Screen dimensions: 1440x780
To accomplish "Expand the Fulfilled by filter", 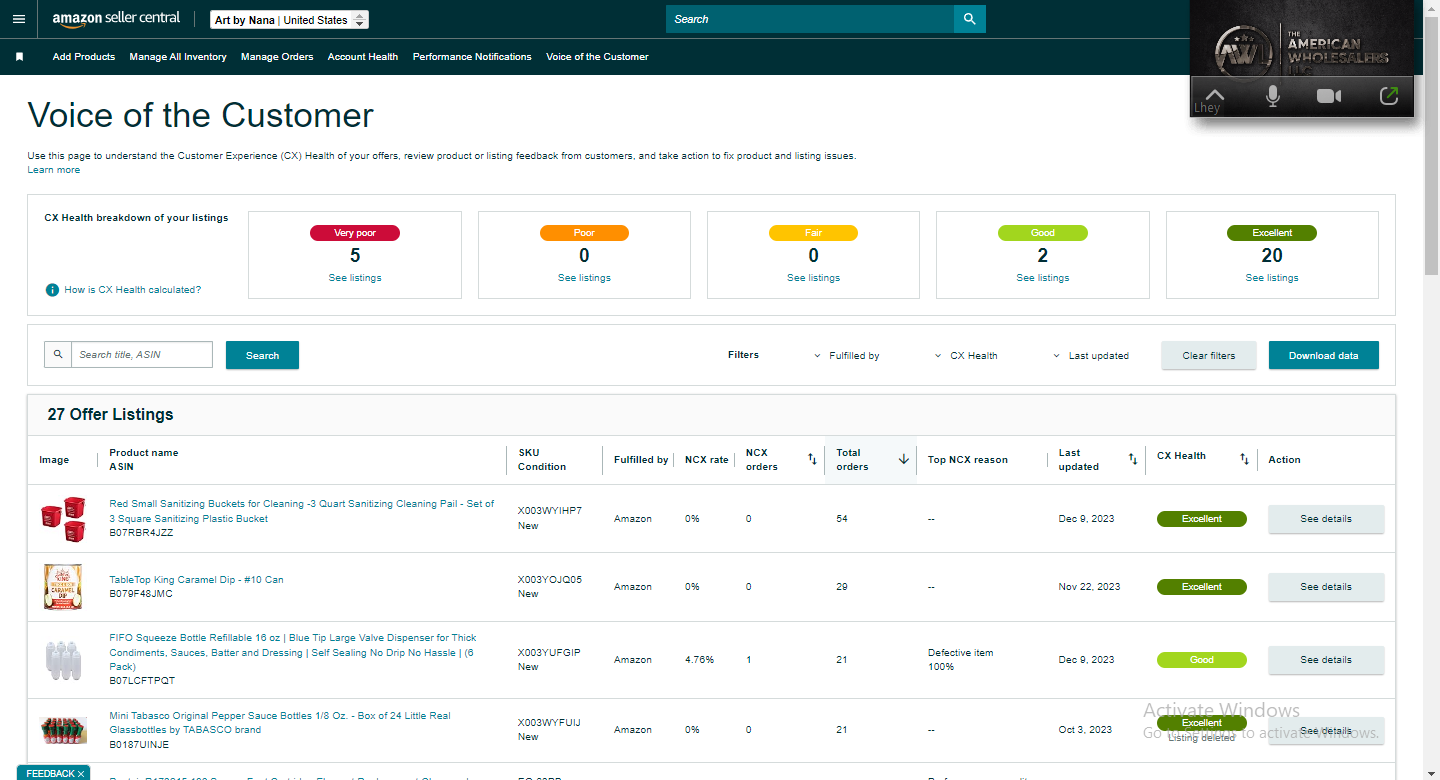I will (847, 356).
